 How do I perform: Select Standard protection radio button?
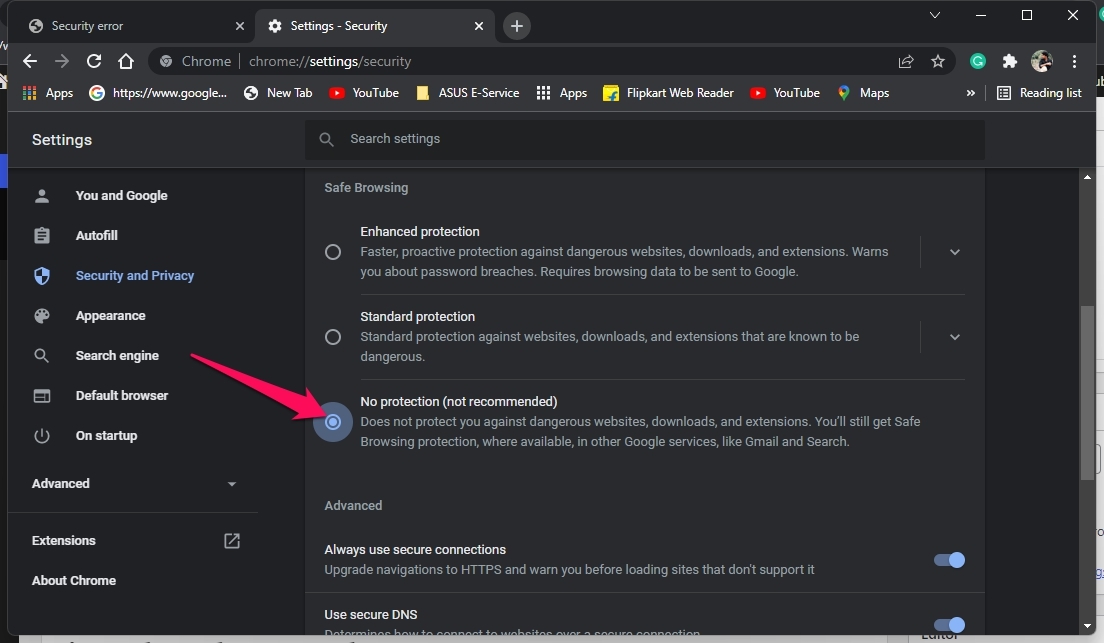click(333, 337)
